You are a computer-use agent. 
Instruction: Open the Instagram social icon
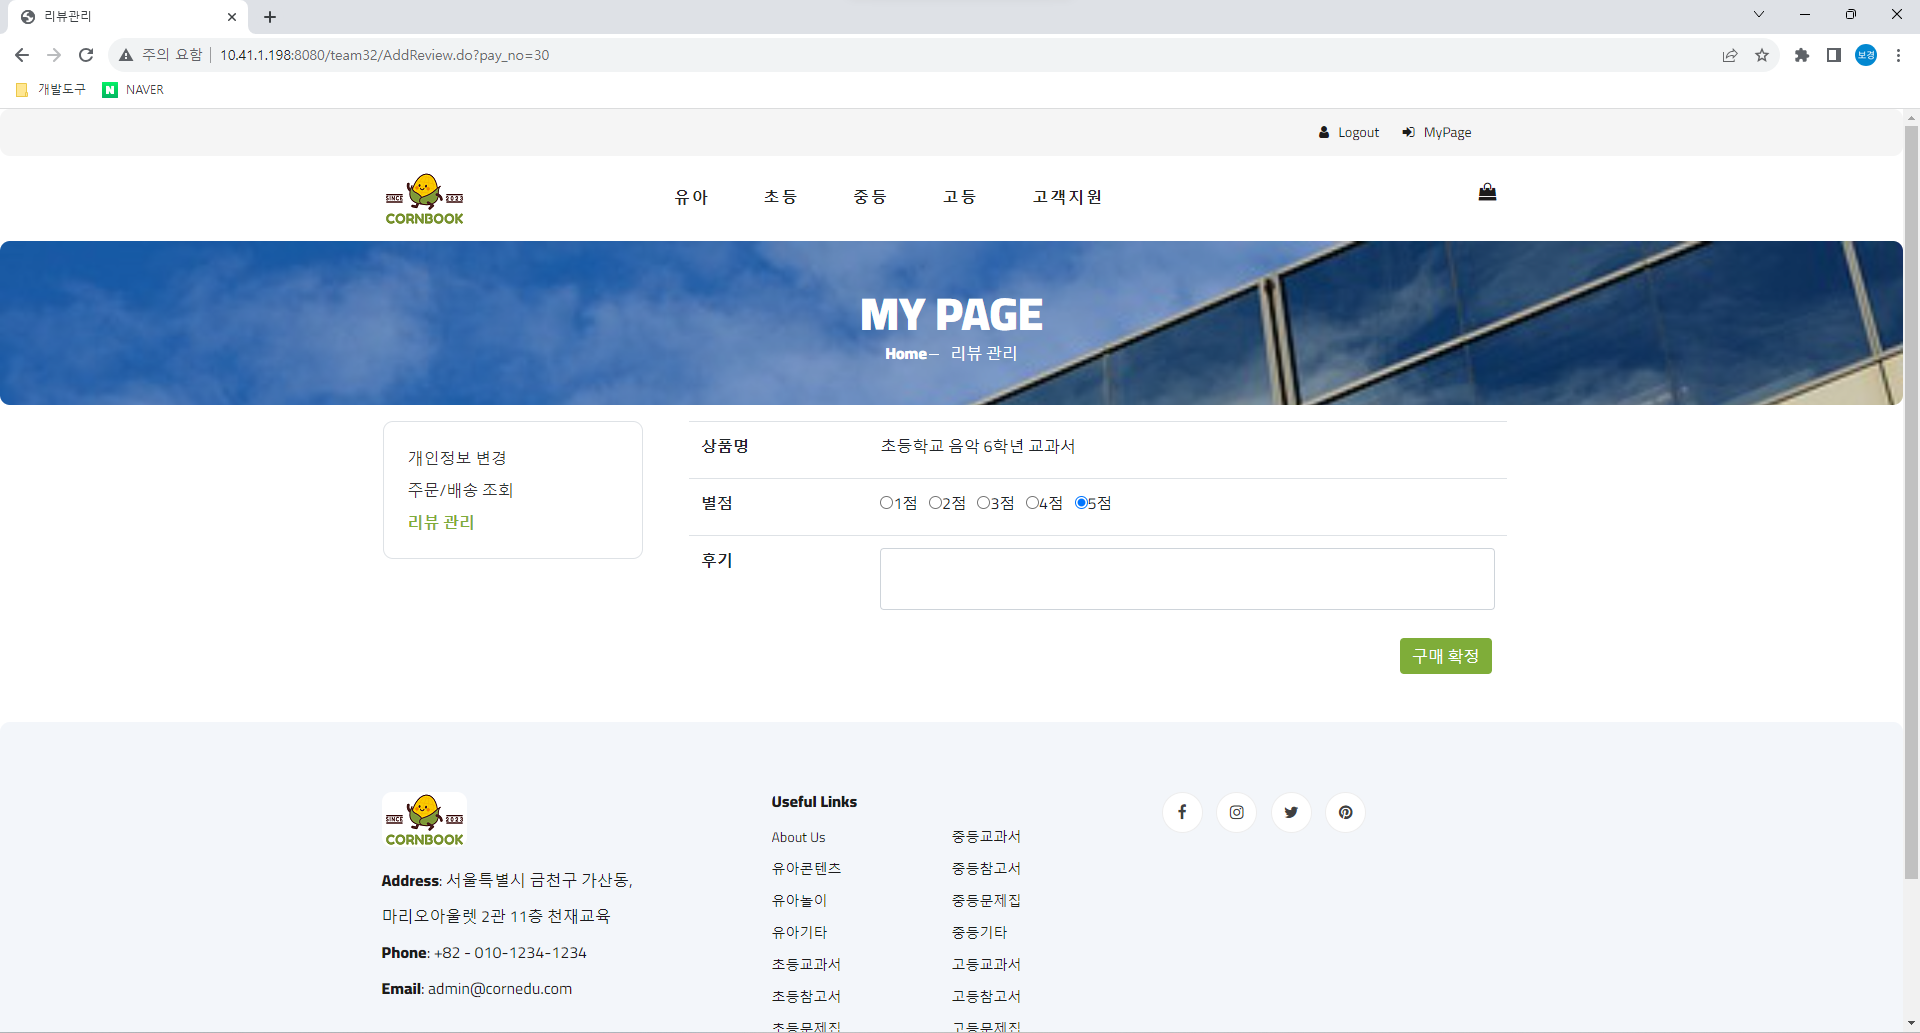point(1237,812)
